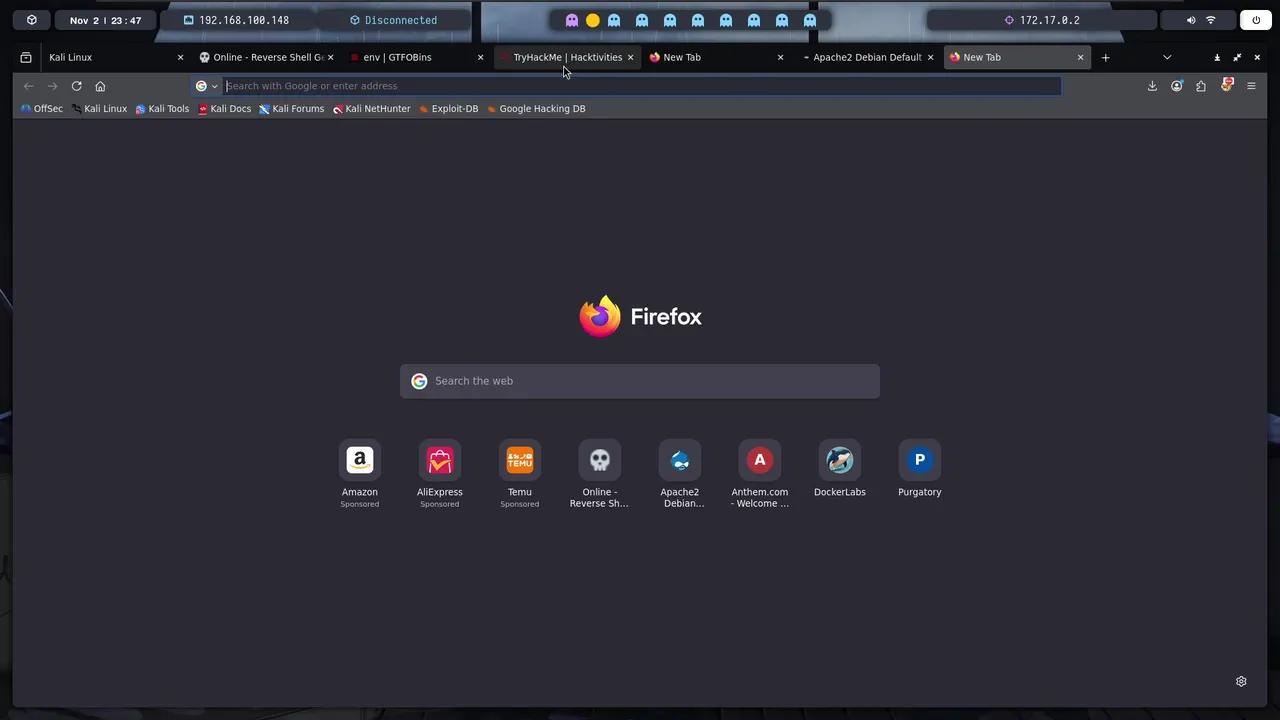Screen dimensions: 1280x720
Task: Switch to the Online - Reverse Shell tab
Action: 265,57
